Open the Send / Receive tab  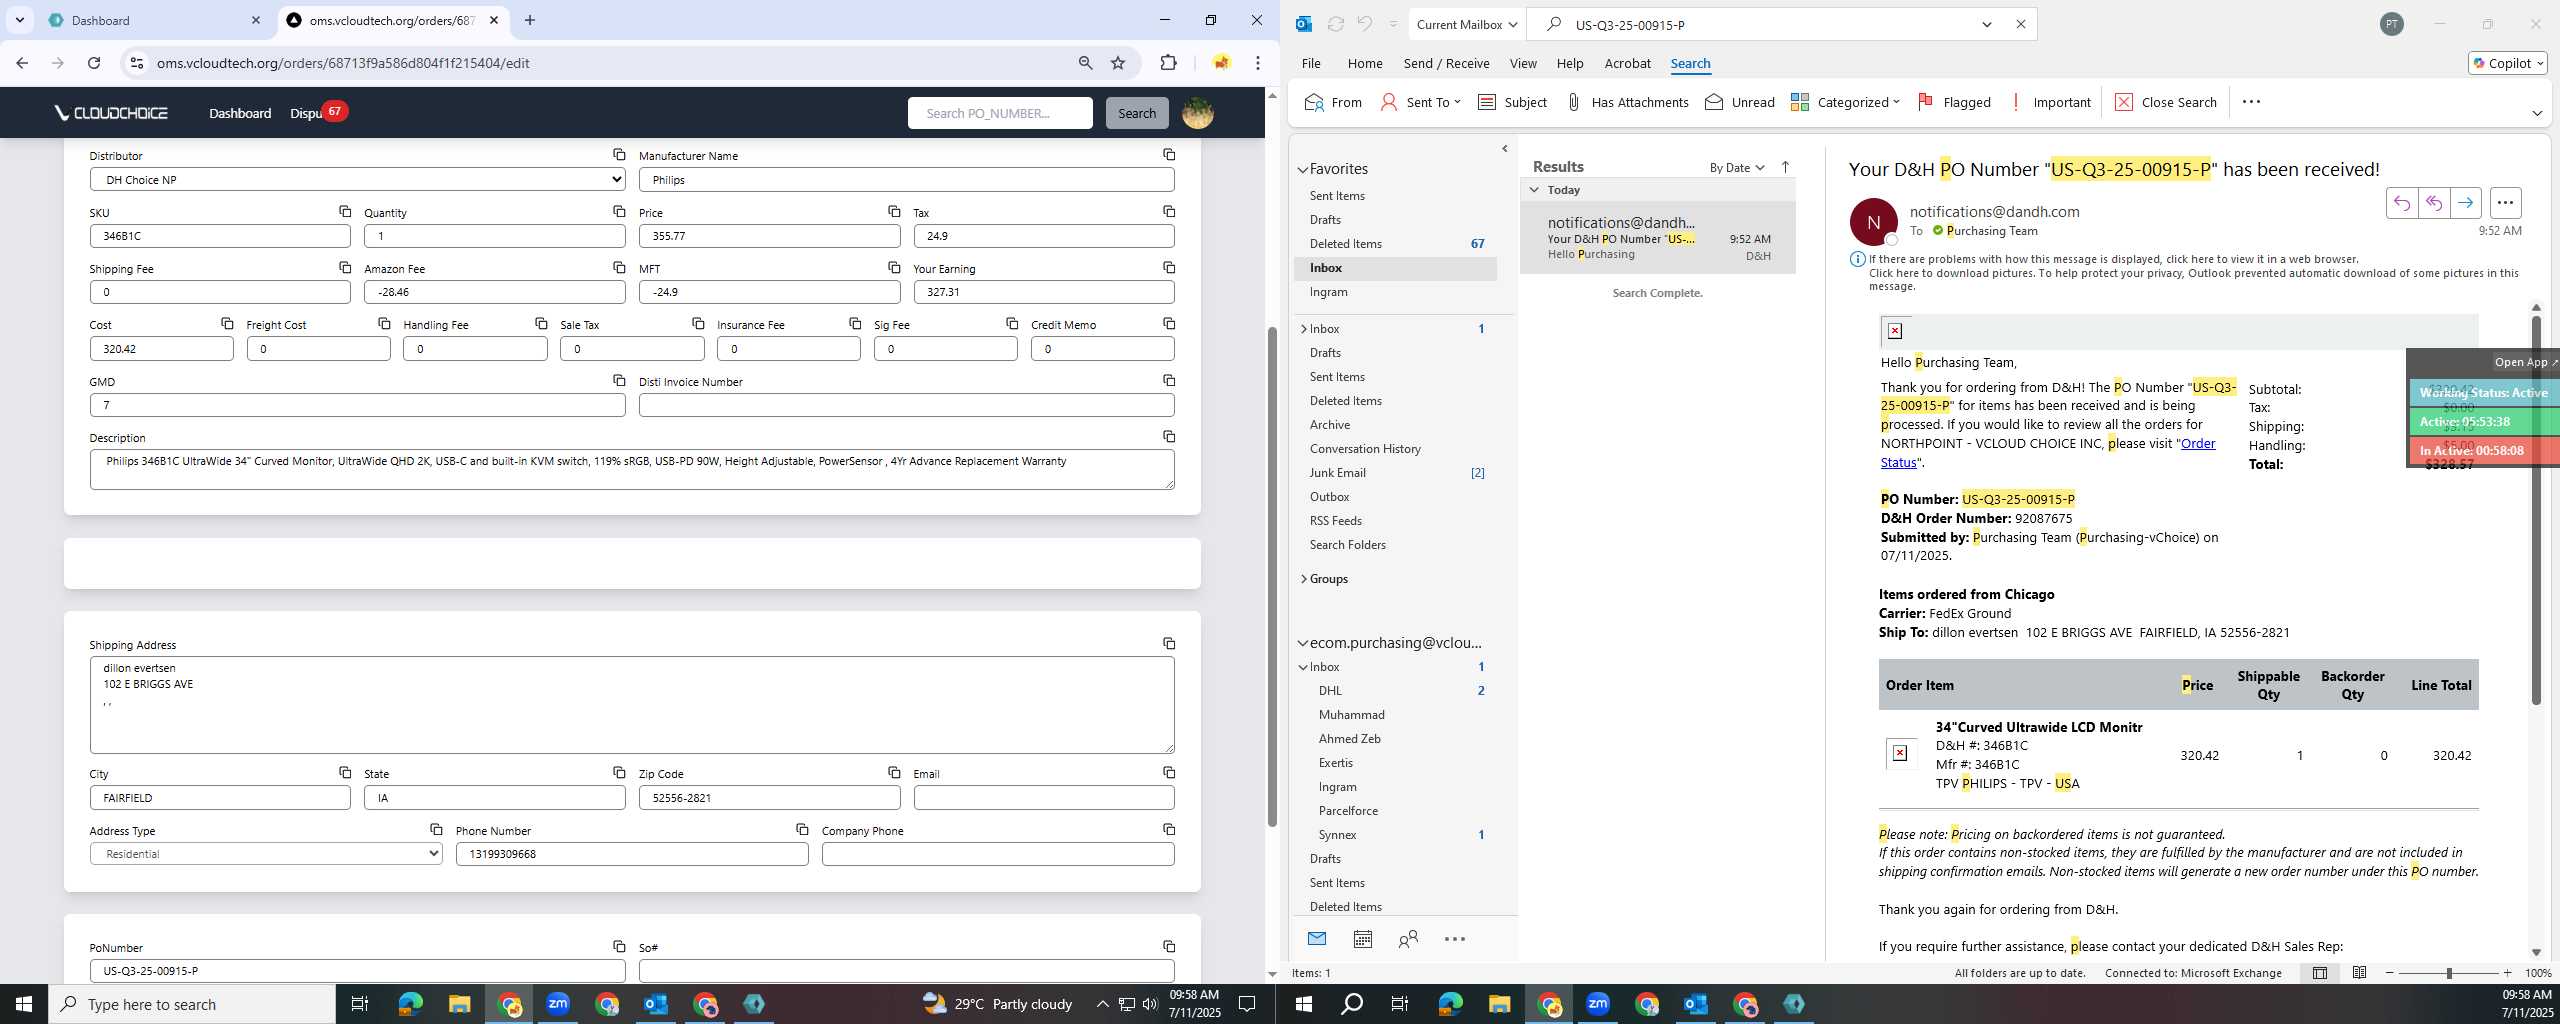pyautogui.click(x=1446, y=63)
